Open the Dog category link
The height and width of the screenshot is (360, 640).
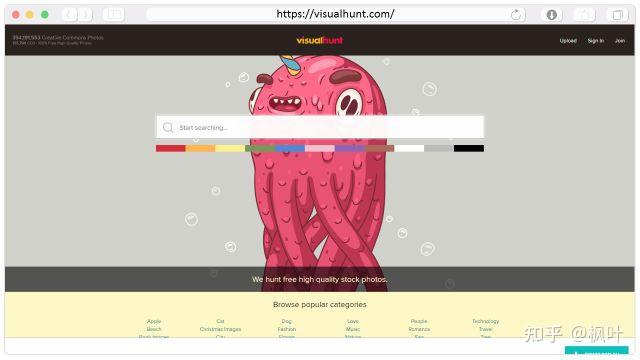(x=287, y=321)
